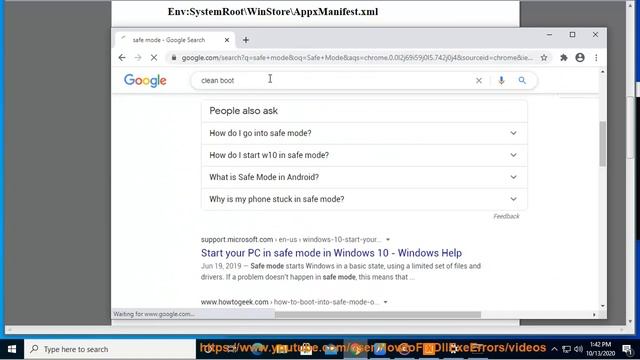Expand "What is Safe Mode in Android?"

coord(364,177)
